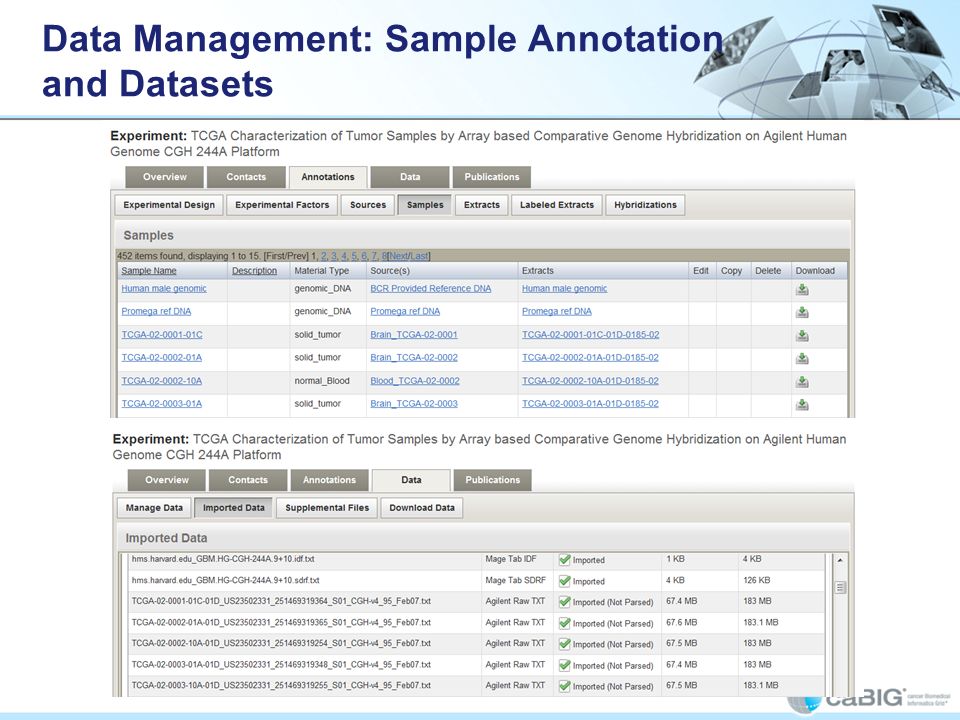The width and height of the screenshot is (960, 720).
Task: Click the Imported Data list scrollbar thumb
Action: tap(840, 588)
